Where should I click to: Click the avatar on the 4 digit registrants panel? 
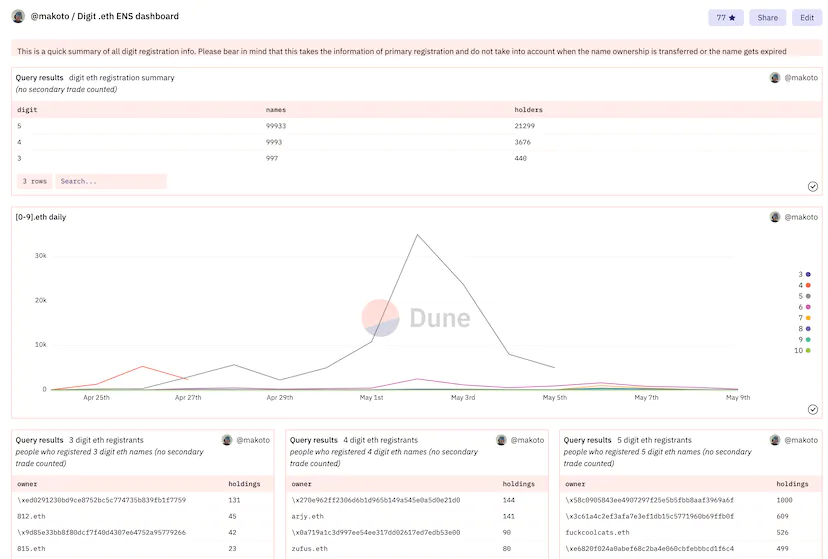501,440
